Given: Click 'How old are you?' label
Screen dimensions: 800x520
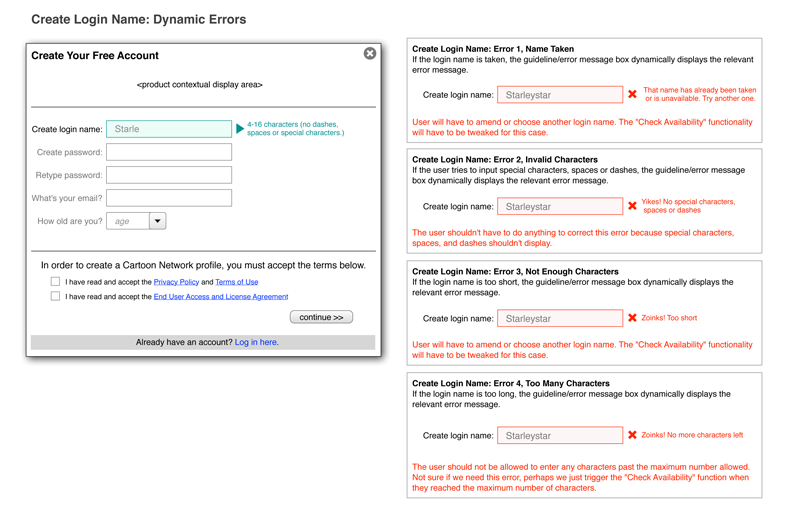Looking at the screenshot, I should tap(69, 221).
